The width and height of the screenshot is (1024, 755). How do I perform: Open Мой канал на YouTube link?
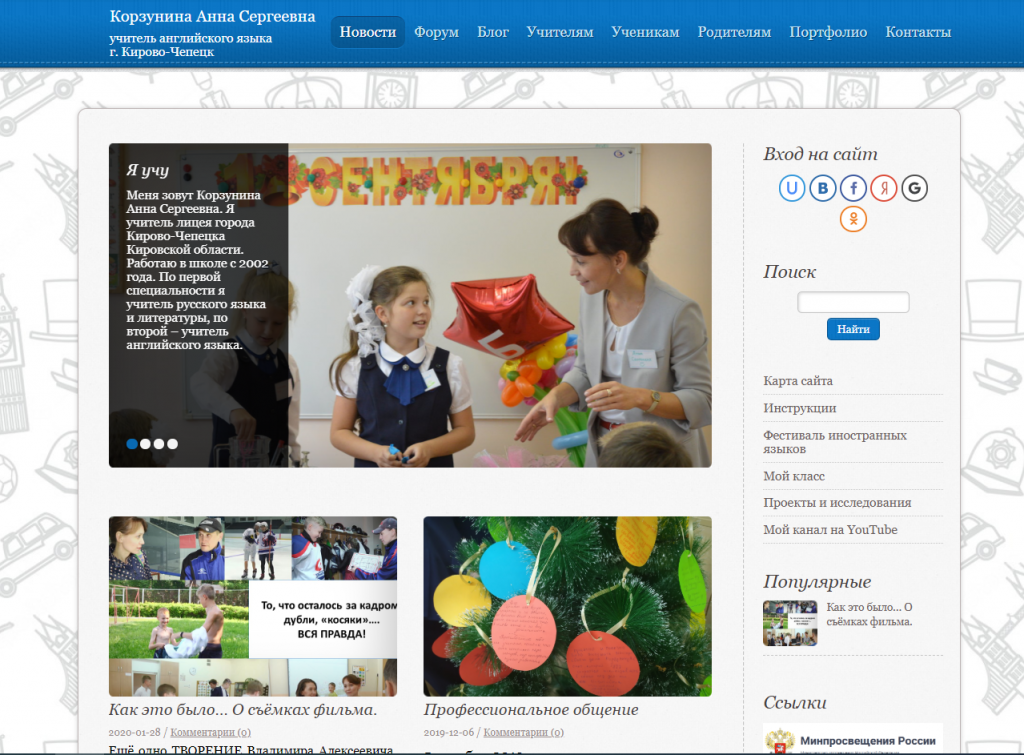[830, 530]
